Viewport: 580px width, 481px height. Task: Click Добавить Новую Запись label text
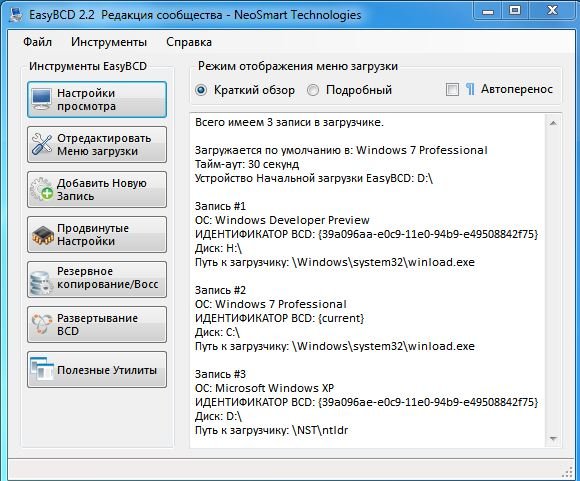click(x=101, y=189)
